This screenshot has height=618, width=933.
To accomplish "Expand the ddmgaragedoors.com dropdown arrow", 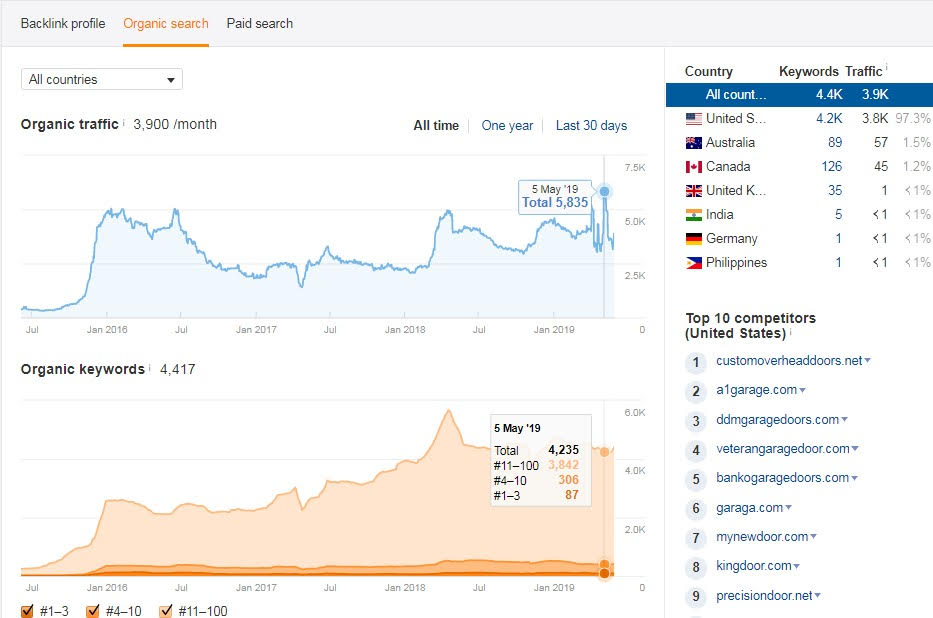I will pos(844,419).
